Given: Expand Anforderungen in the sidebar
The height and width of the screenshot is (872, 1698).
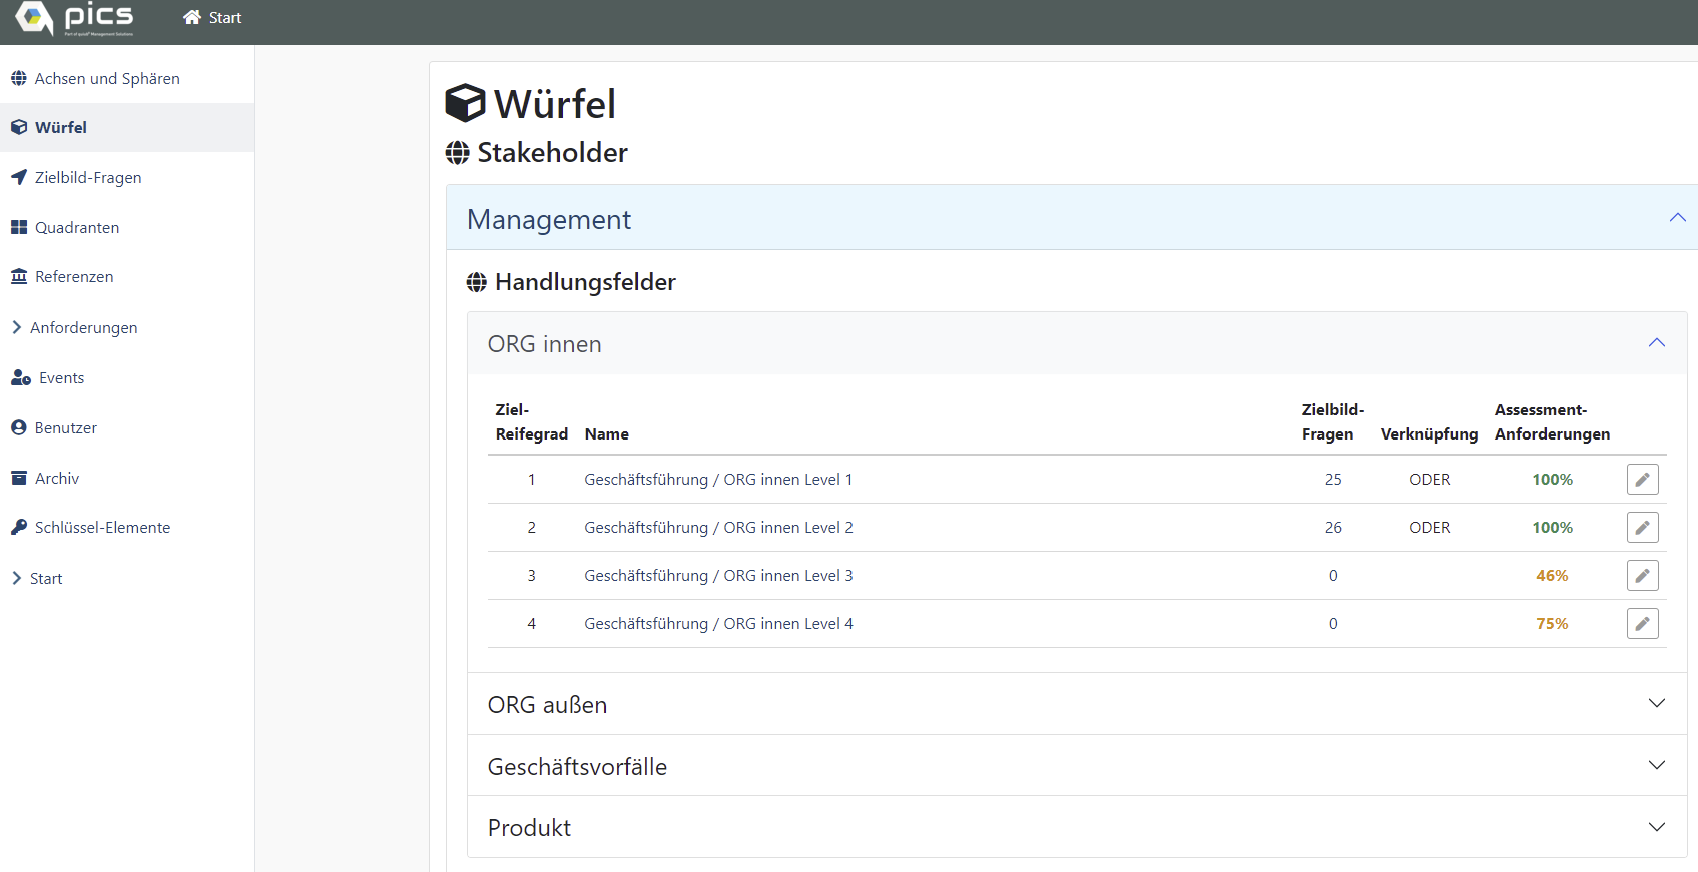Looking at the screenshot, I should (x=83, y=327).
